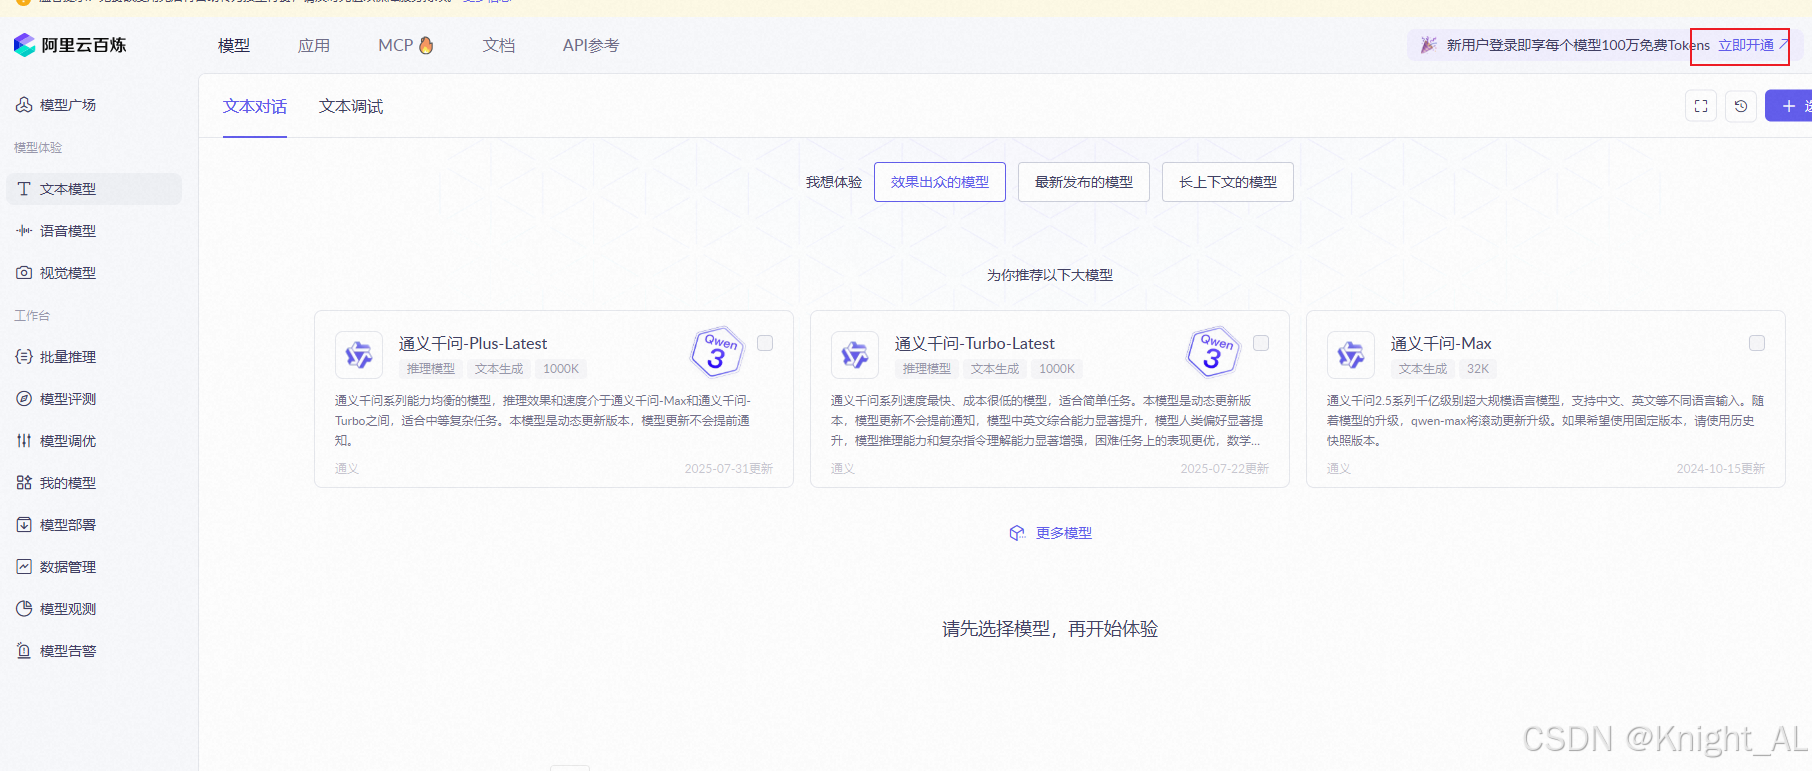This screenshot has height=771, width=1812.
Task: Click the 文本生成 tag on Max card
Action: pyautogui.click(x=1423, y=369)
